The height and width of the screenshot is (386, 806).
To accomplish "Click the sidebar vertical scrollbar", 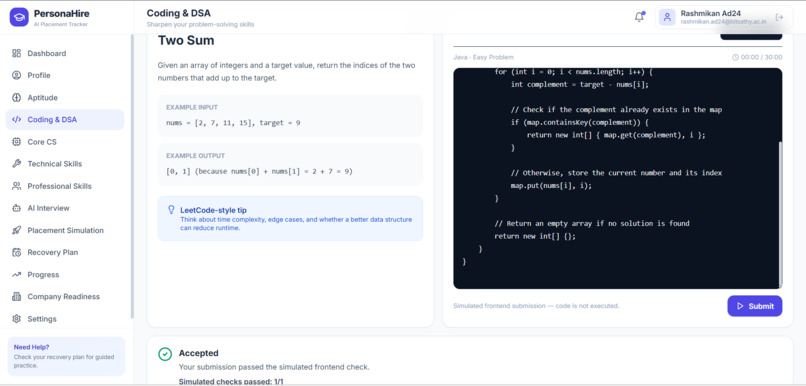I will coord(132,176).
